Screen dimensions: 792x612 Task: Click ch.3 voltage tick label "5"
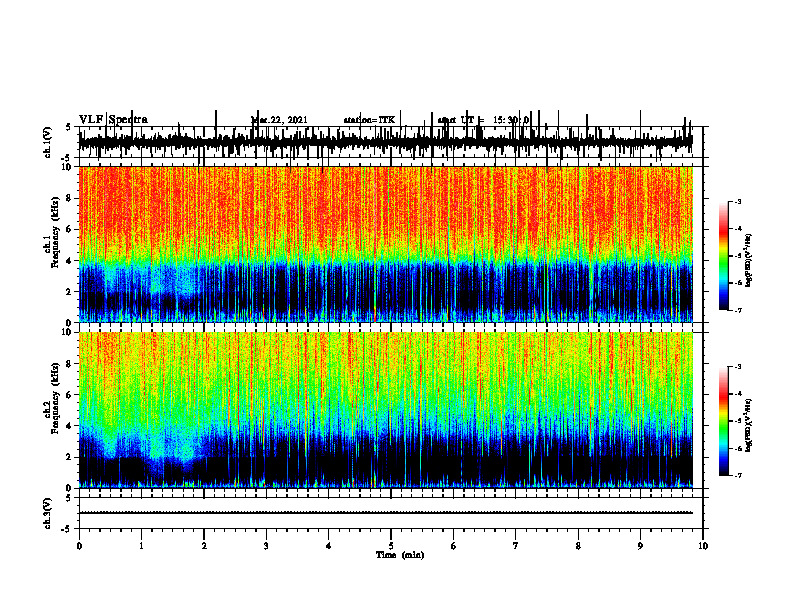[70, 498]
